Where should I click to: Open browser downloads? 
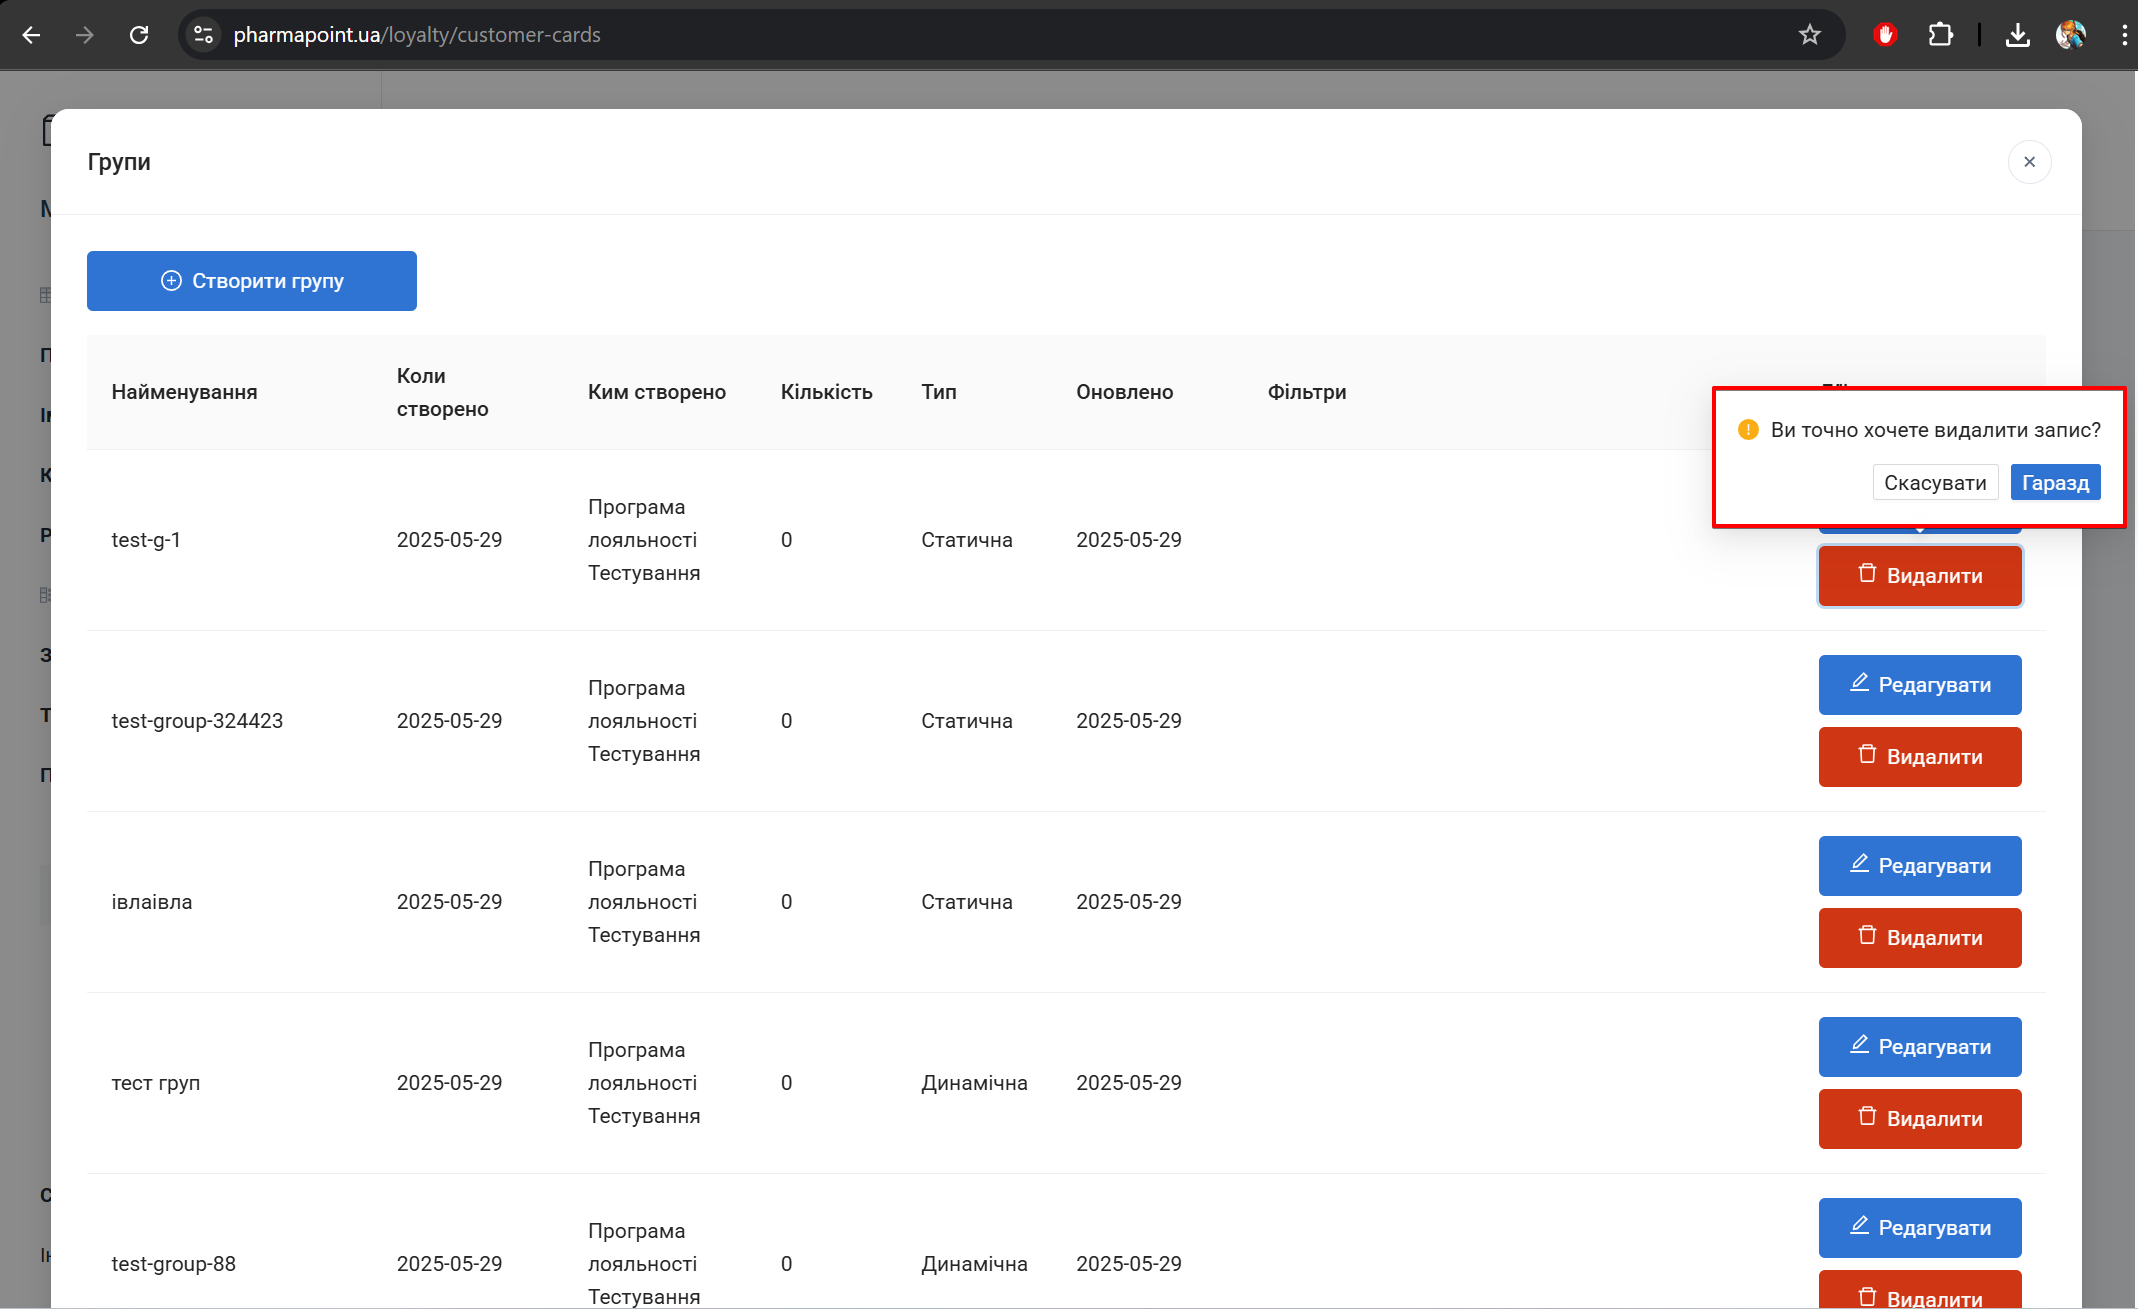click(2017, 35)
